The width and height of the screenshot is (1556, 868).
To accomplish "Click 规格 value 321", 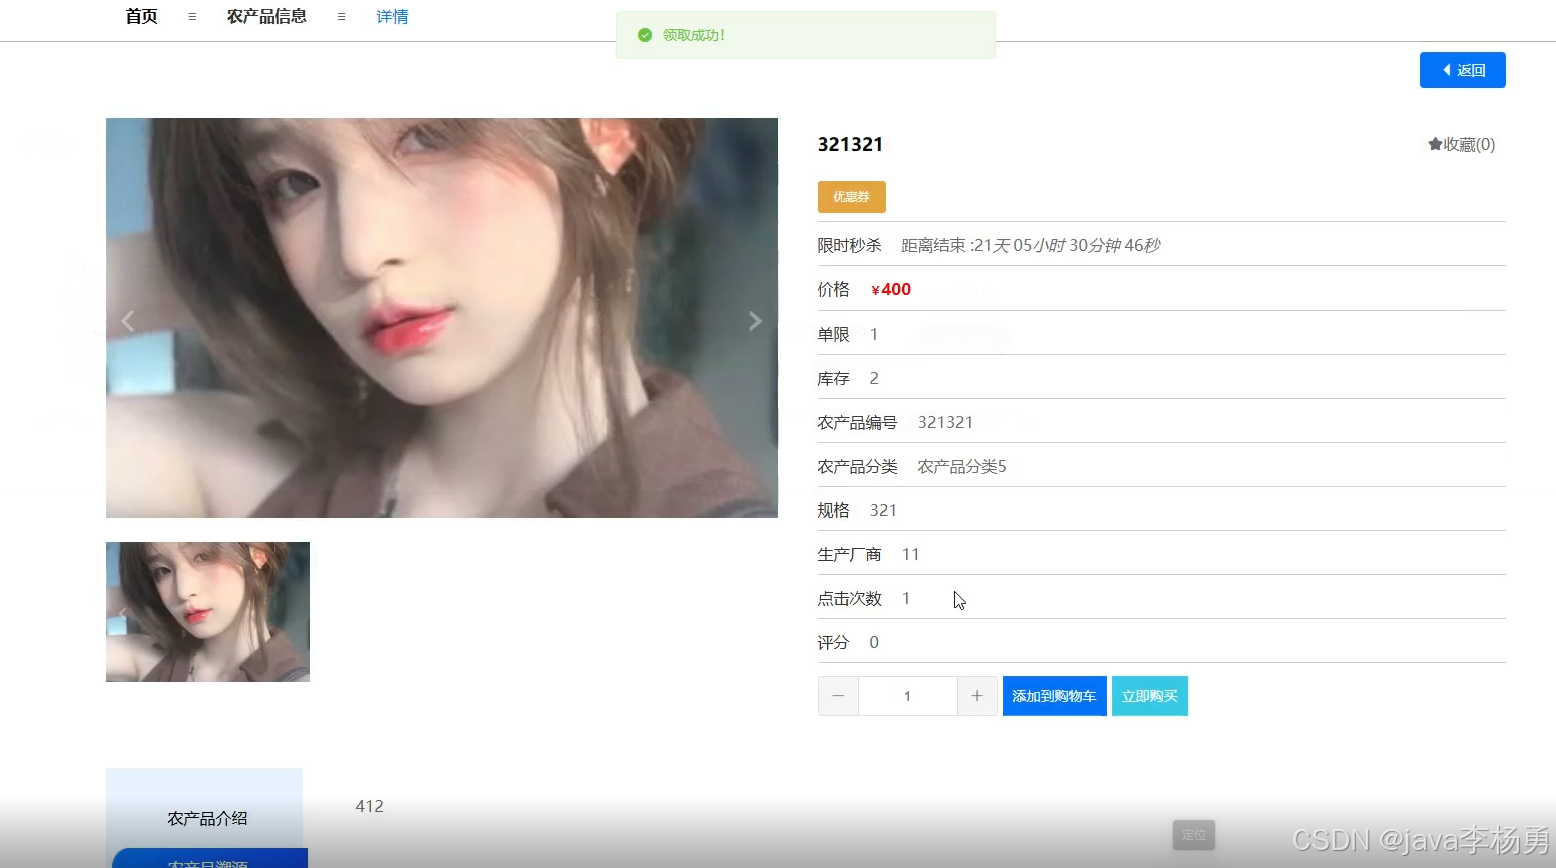I will tap(884, 510).
